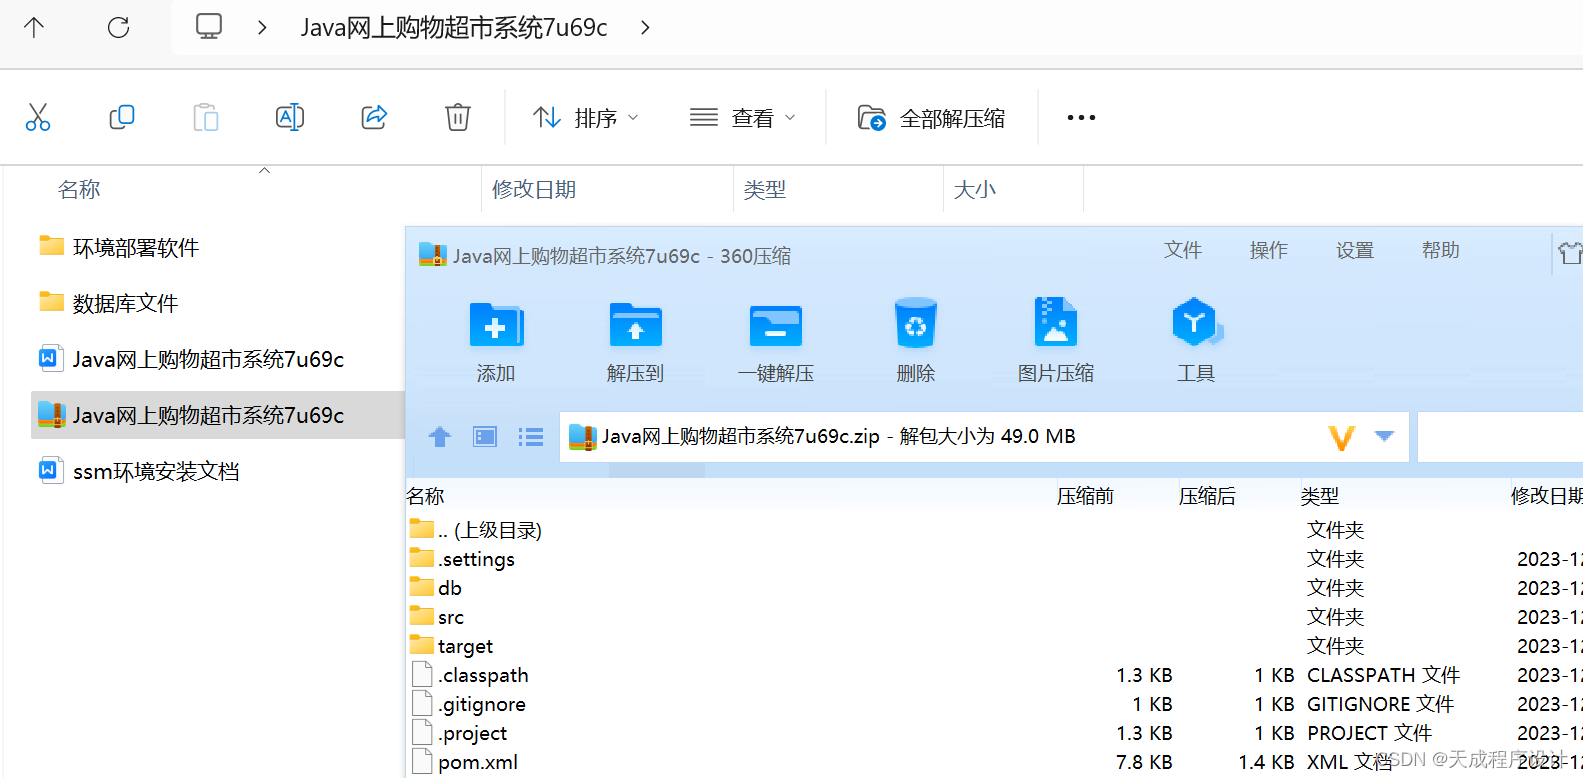Click the Rename icon in Explorer toolbar
Screen dimensions: 1583x778
point(290,117)
